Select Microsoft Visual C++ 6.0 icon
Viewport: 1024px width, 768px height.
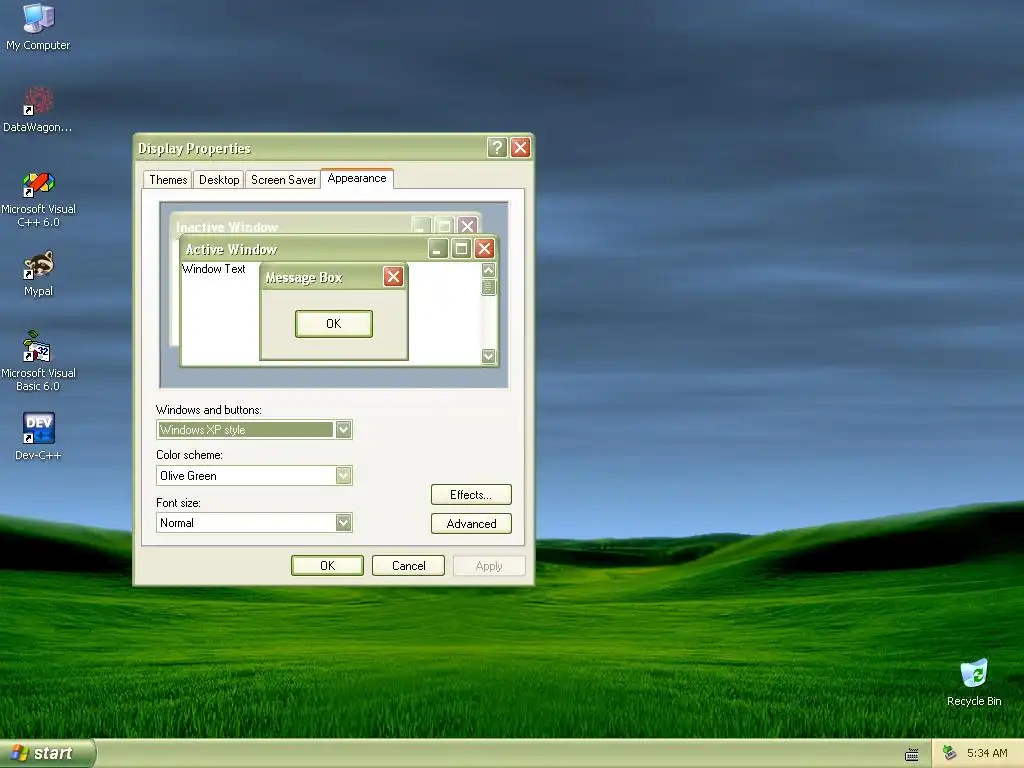point(38,199)
